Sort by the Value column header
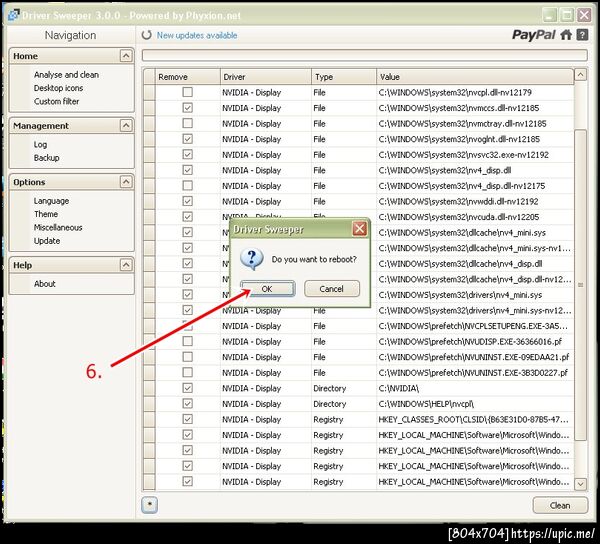The image size is (600, 544). pyautogui.click(x=475, y=77)
